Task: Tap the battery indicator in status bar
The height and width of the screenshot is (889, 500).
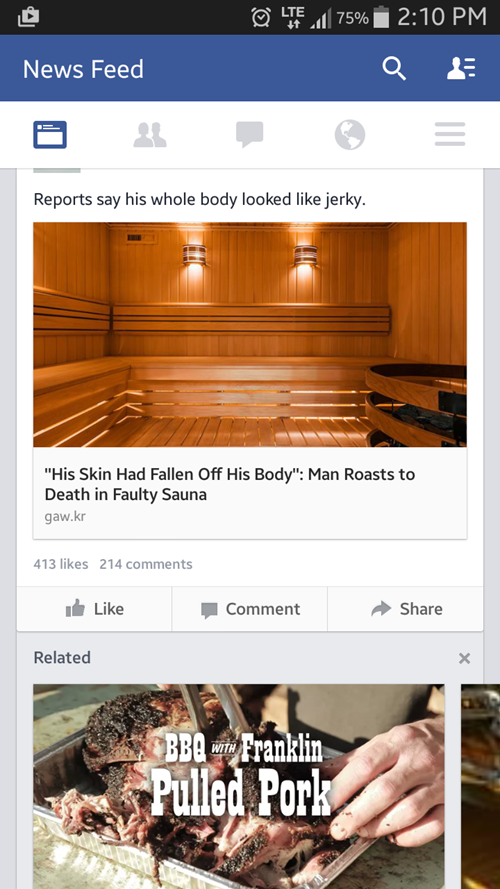Action: 382,18
